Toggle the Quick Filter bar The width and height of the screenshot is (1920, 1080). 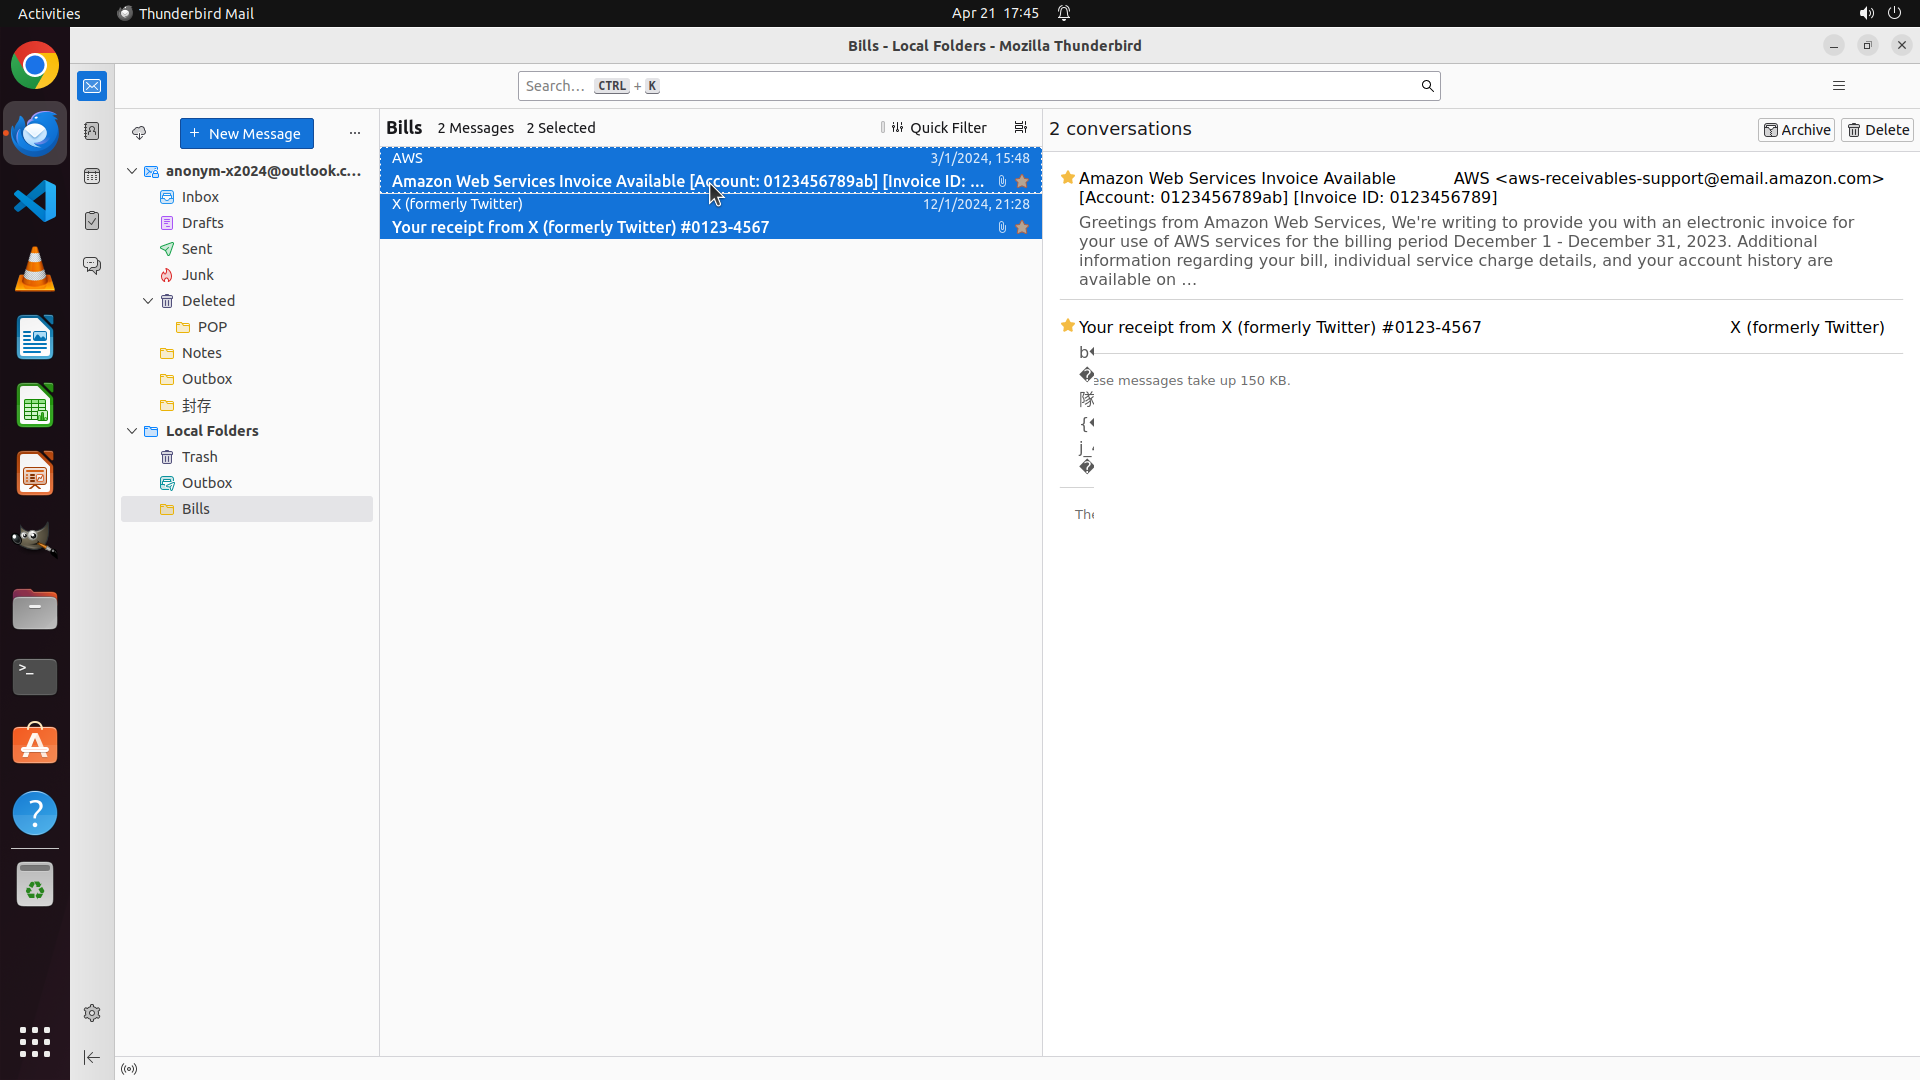pos(938,128)
